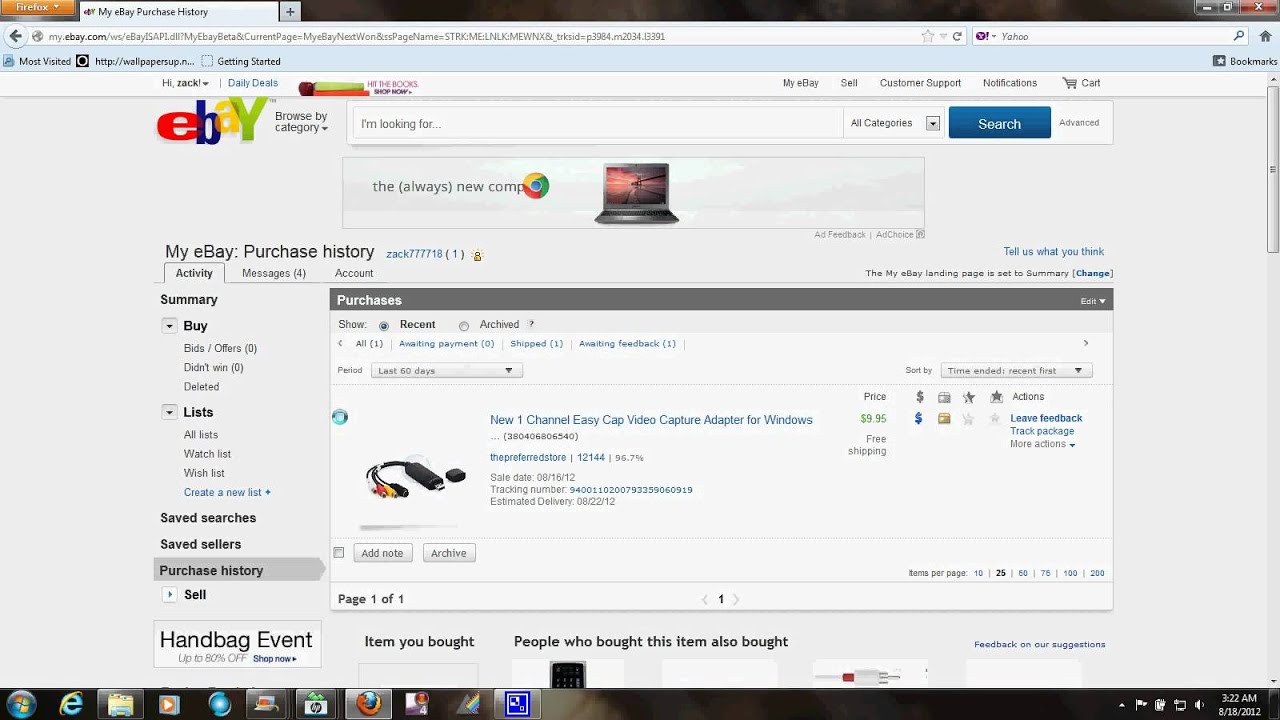Open My eBay menu in header
This screenshot has width=1280, height=720.
point(800,83)
